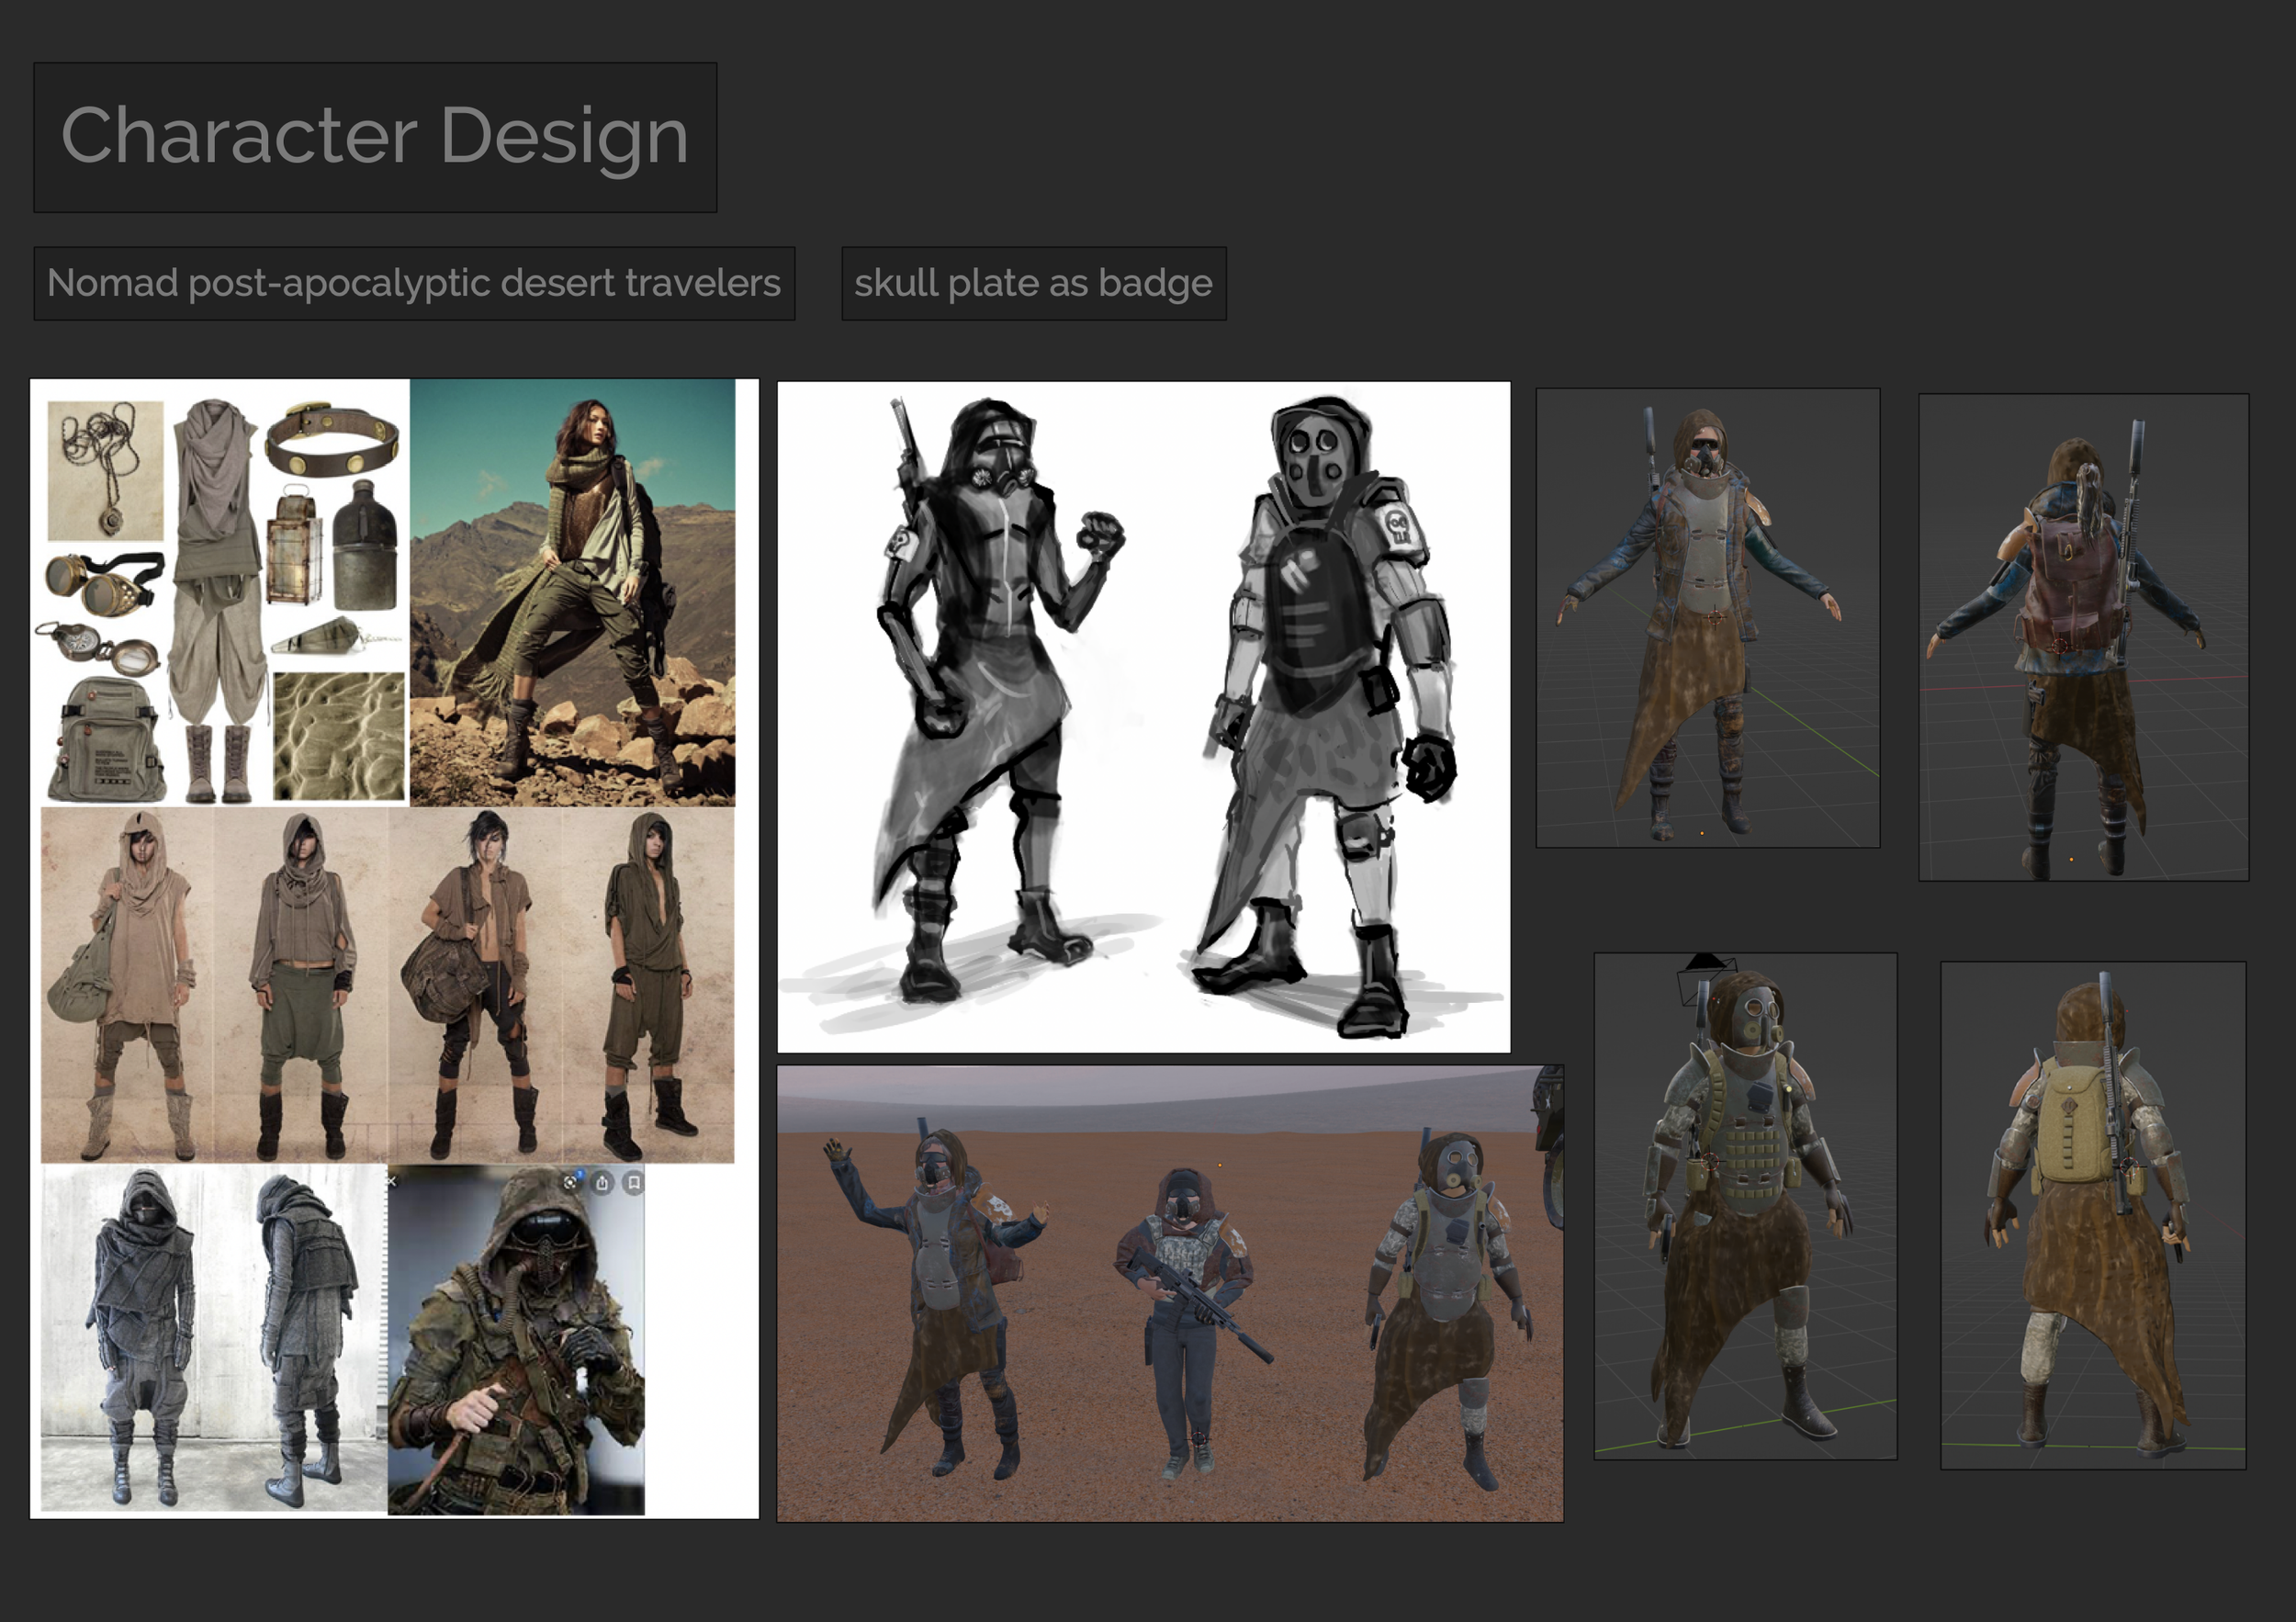The width and height of the screenshot is (2296, 1622).
Task: Click the woman on rocky mountain photo
Action: pos(572,592)
